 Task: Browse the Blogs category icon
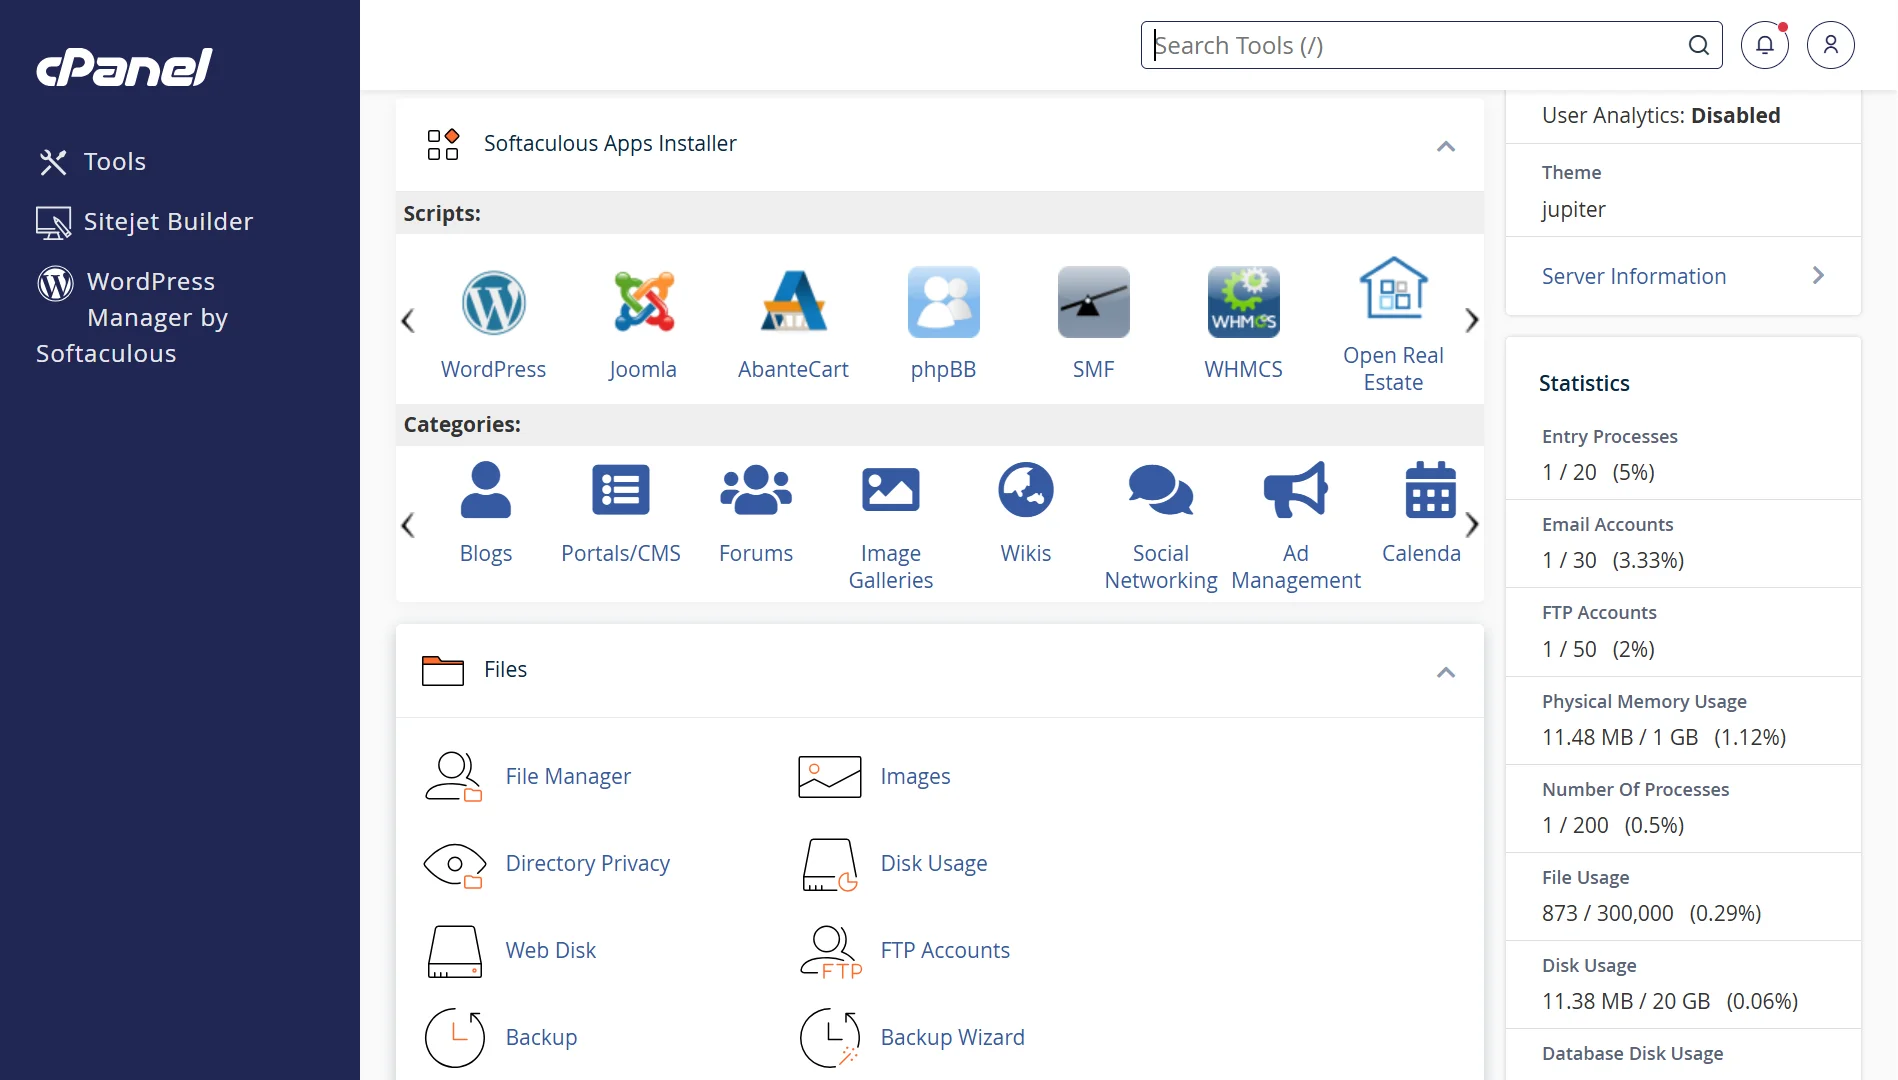pyautogui.click(x=486, y=490)
